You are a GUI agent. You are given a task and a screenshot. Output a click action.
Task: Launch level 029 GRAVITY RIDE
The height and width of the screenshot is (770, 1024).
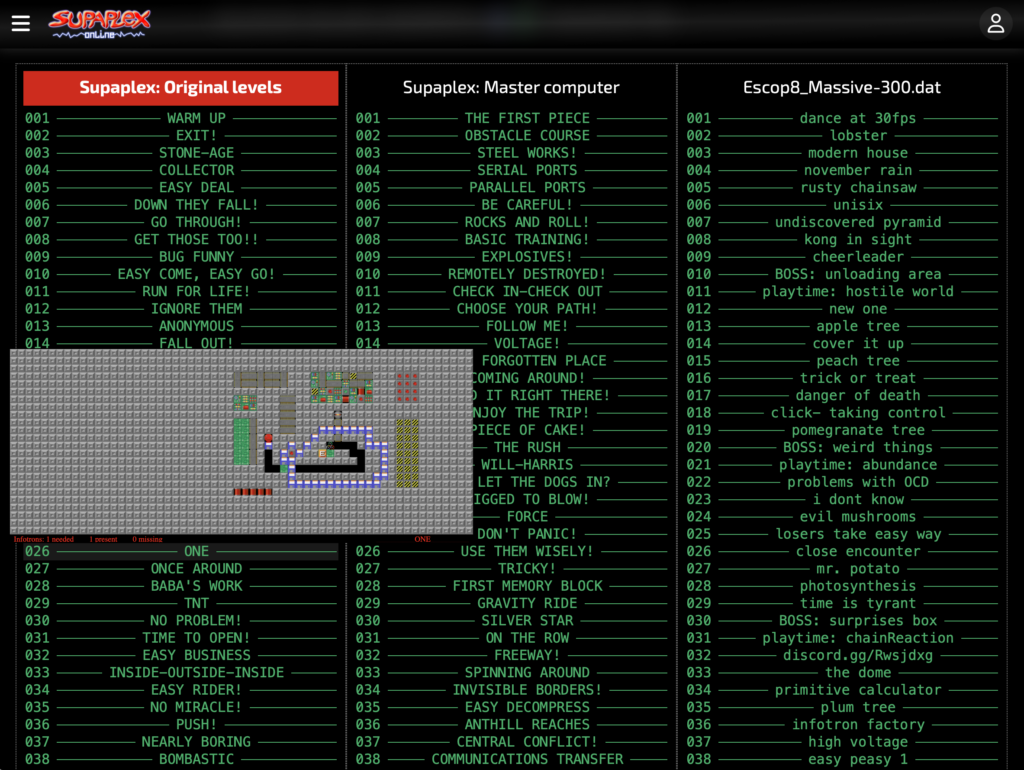(527, 603)
